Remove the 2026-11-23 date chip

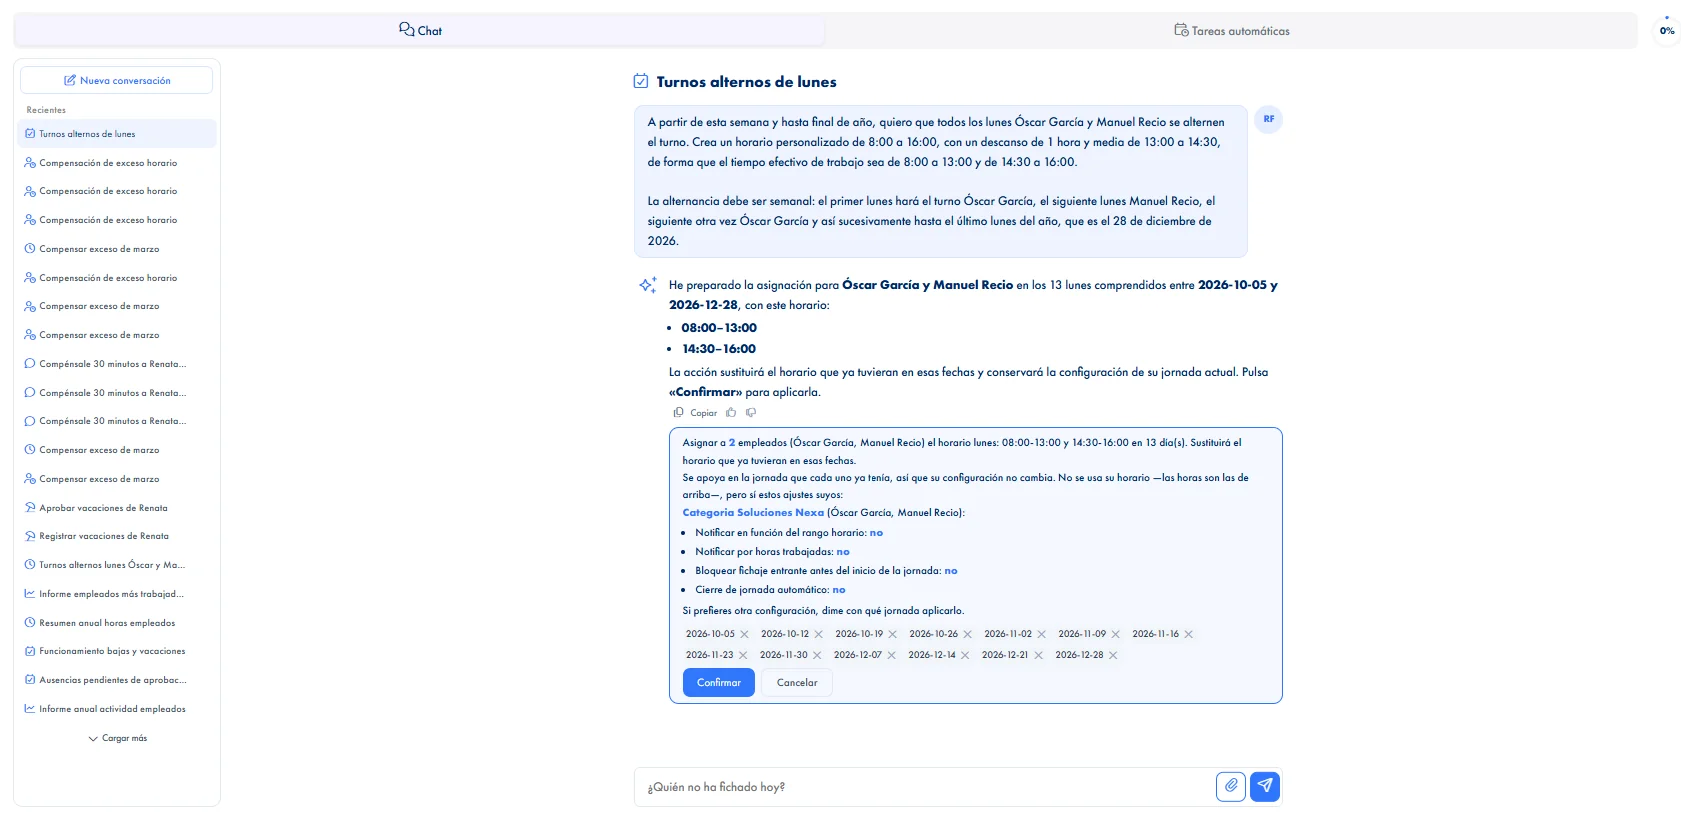click(x=743, y=655)
